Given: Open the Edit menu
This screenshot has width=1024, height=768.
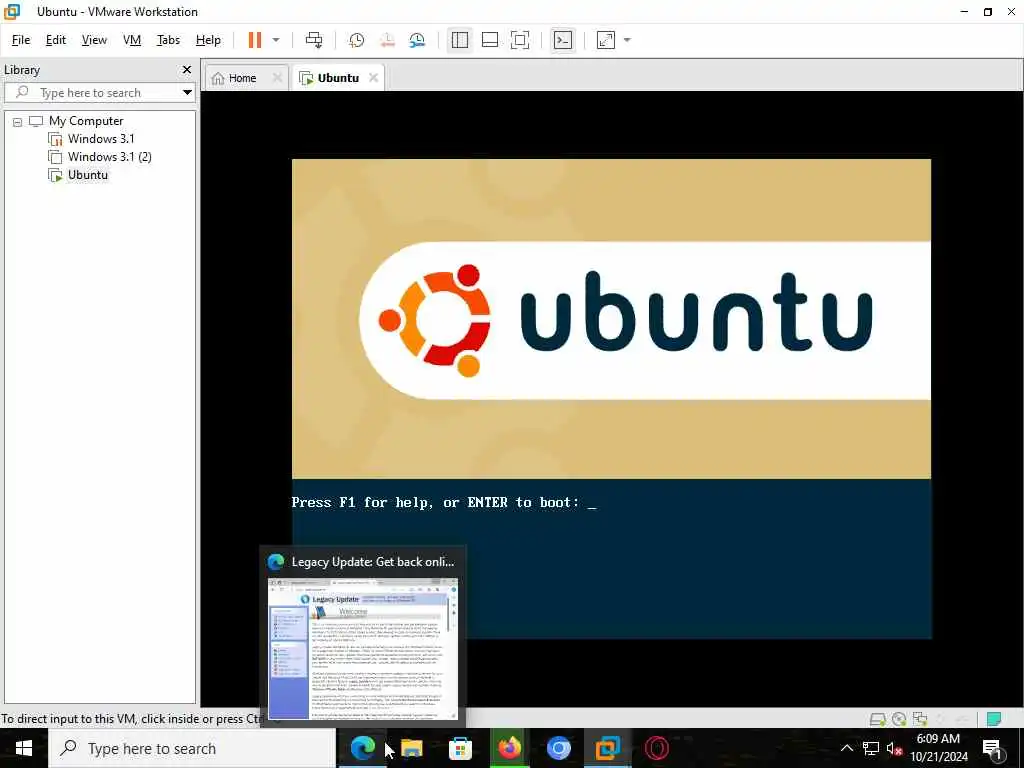Looking at the screenshot, I should click(56, 40).
